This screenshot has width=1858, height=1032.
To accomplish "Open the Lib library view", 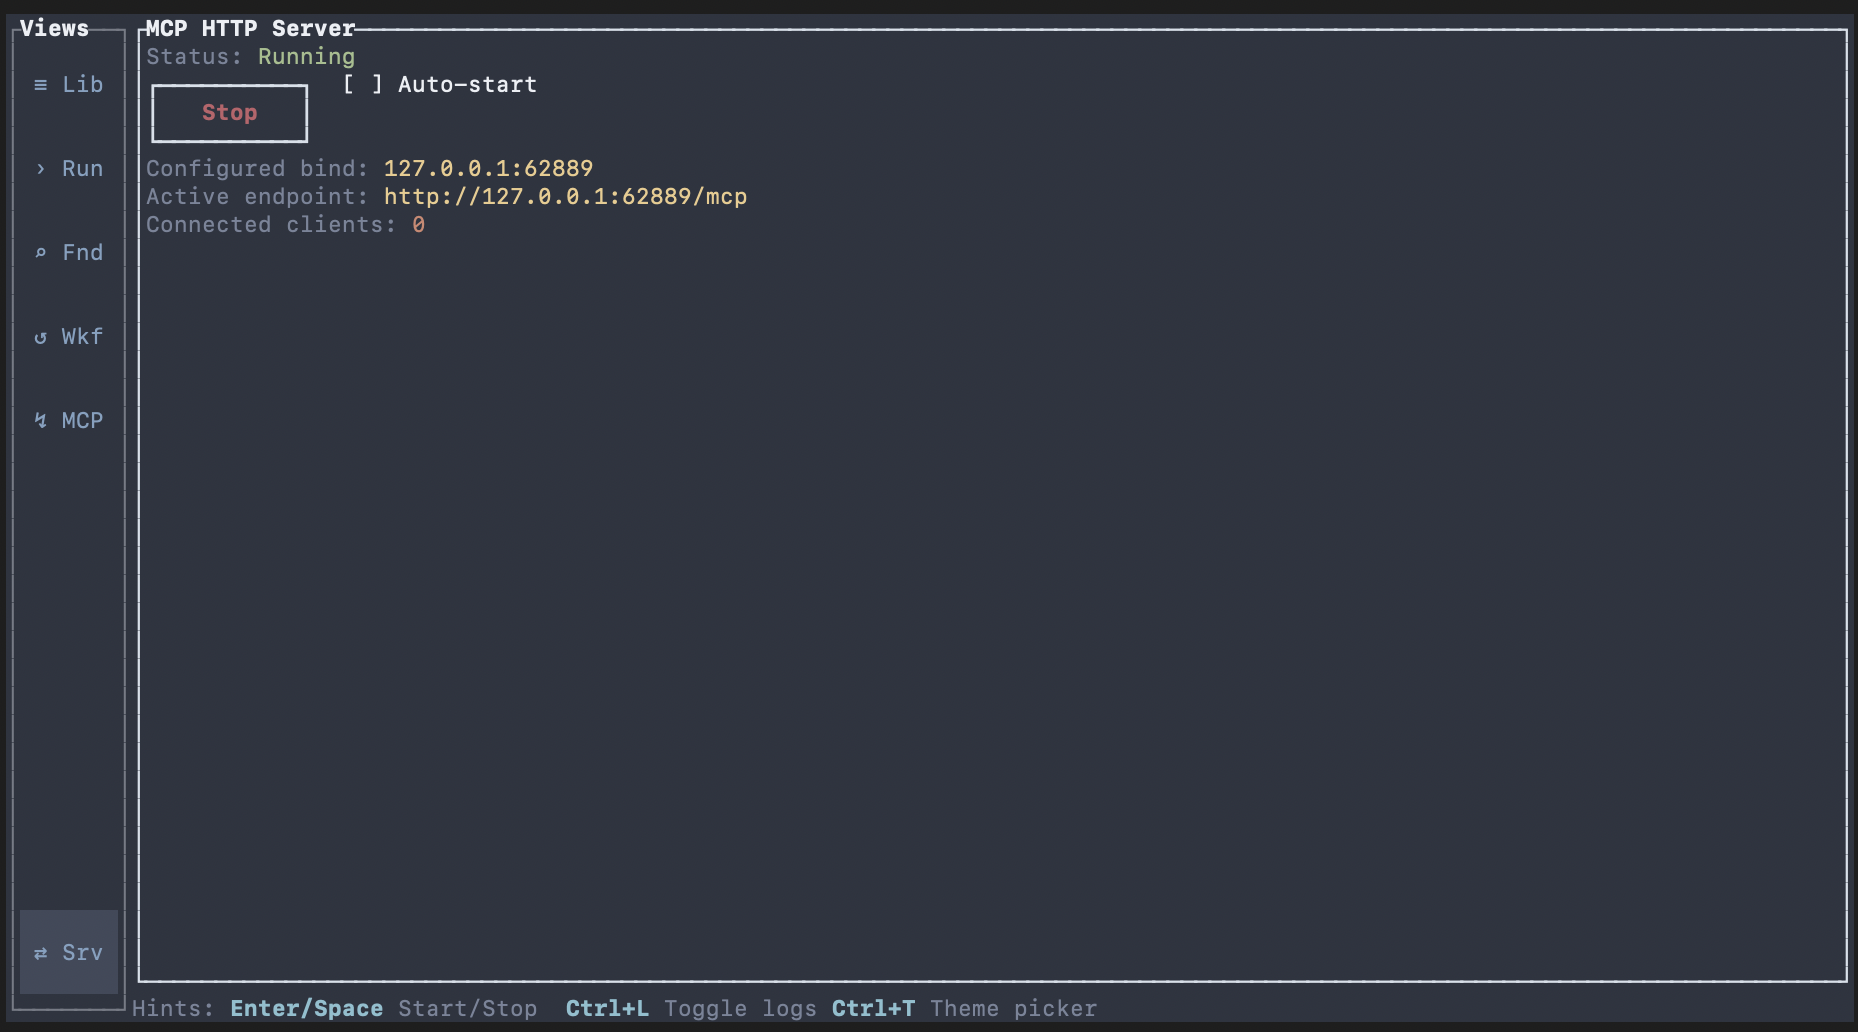I will pos(82,84).
